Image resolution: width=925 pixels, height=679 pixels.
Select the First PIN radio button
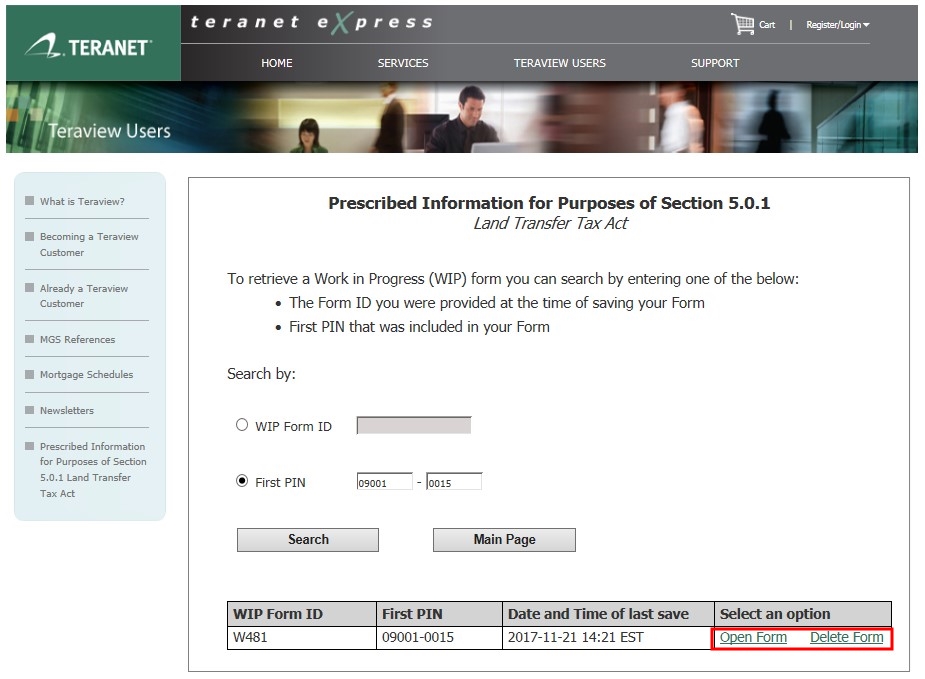click(x=242, y=481)
